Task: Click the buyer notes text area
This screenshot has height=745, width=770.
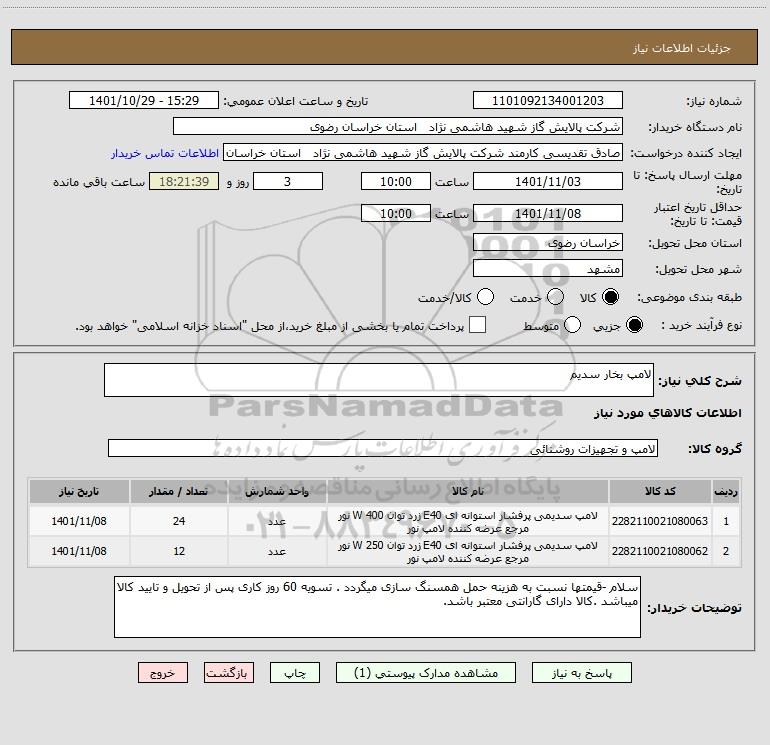Action: [x=377, y=607]
